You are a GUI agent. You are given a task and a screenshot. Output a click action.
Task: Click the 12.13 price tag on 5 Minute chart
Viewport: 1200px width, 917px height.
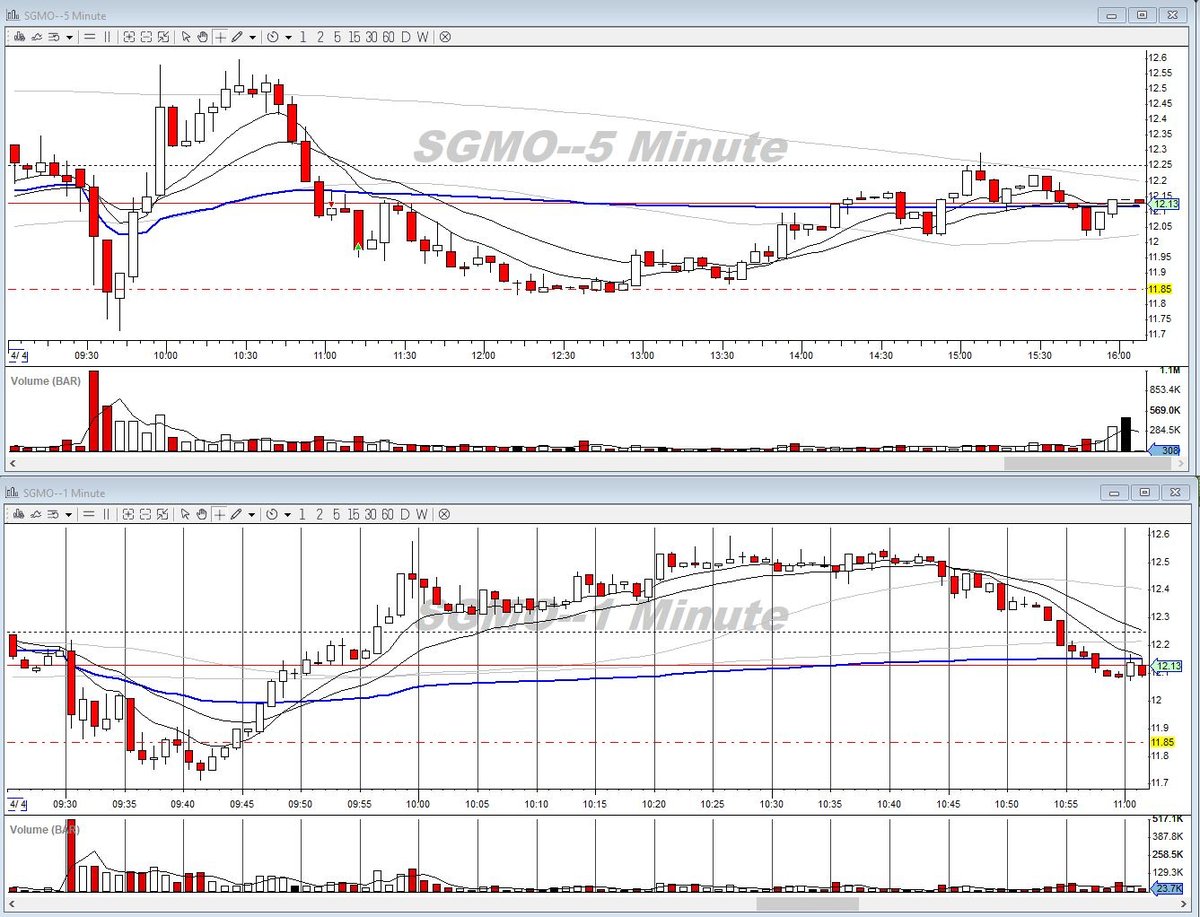pos(1162,204)
